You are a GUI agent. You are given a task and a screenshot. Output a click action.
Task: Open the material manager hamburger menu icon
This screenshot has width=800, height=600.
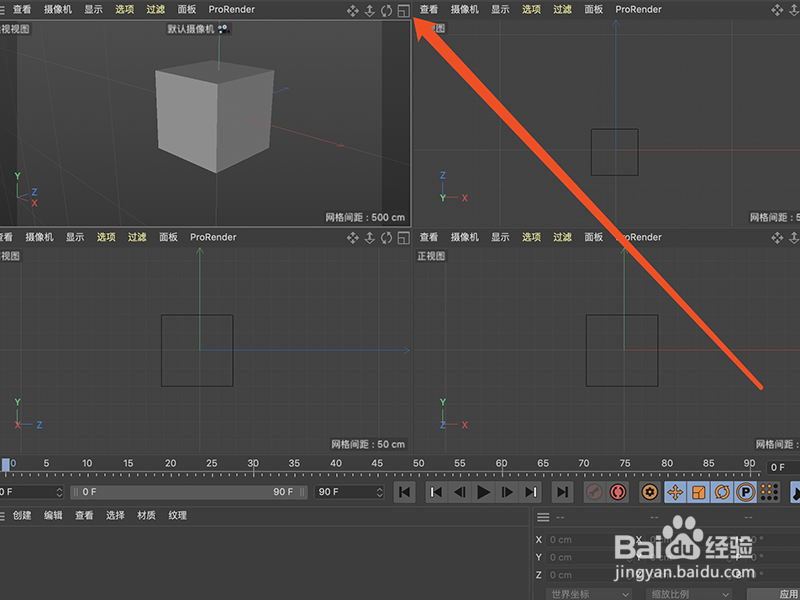2,516
